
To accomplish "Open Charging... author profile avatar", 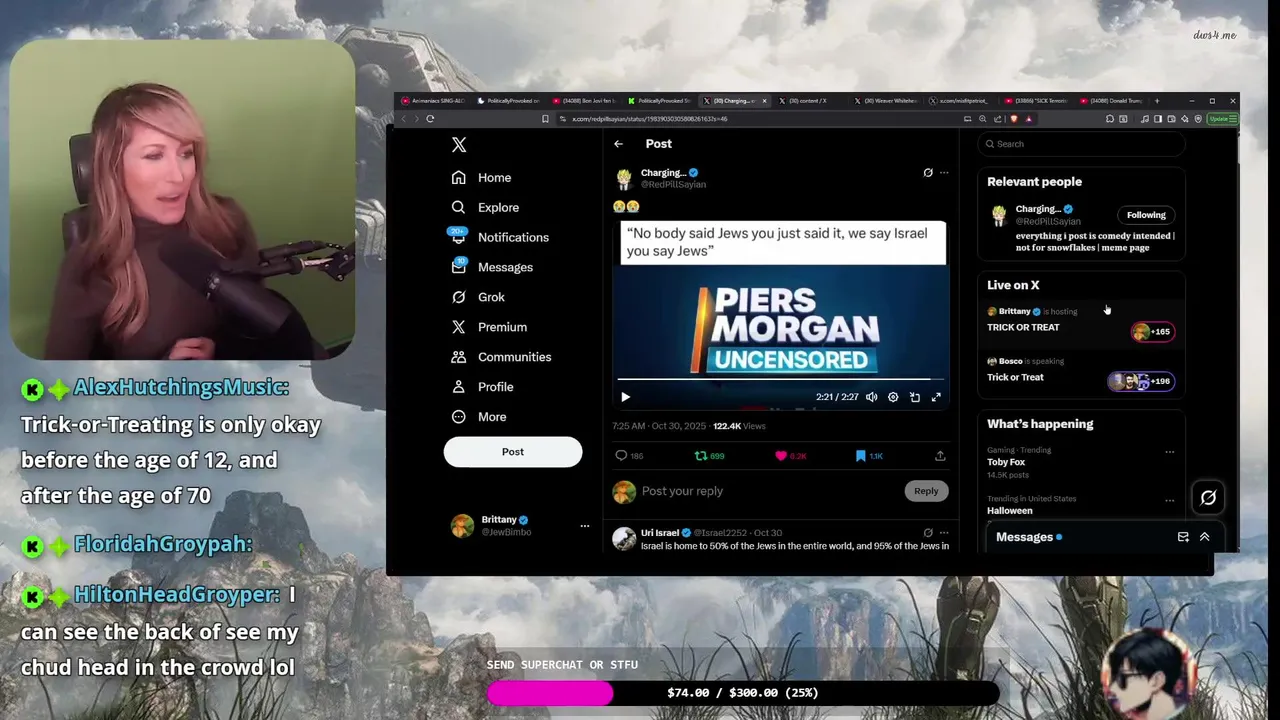I will pyautogui.click(x=624, y=179).
